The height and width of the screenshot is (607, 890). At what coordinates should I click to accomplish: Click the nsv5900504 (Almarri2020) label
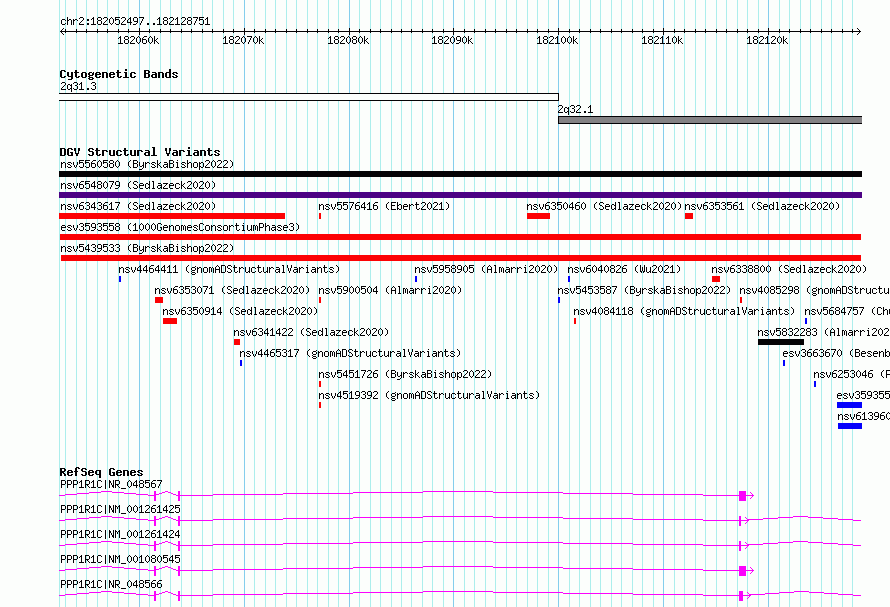(391, 290)
